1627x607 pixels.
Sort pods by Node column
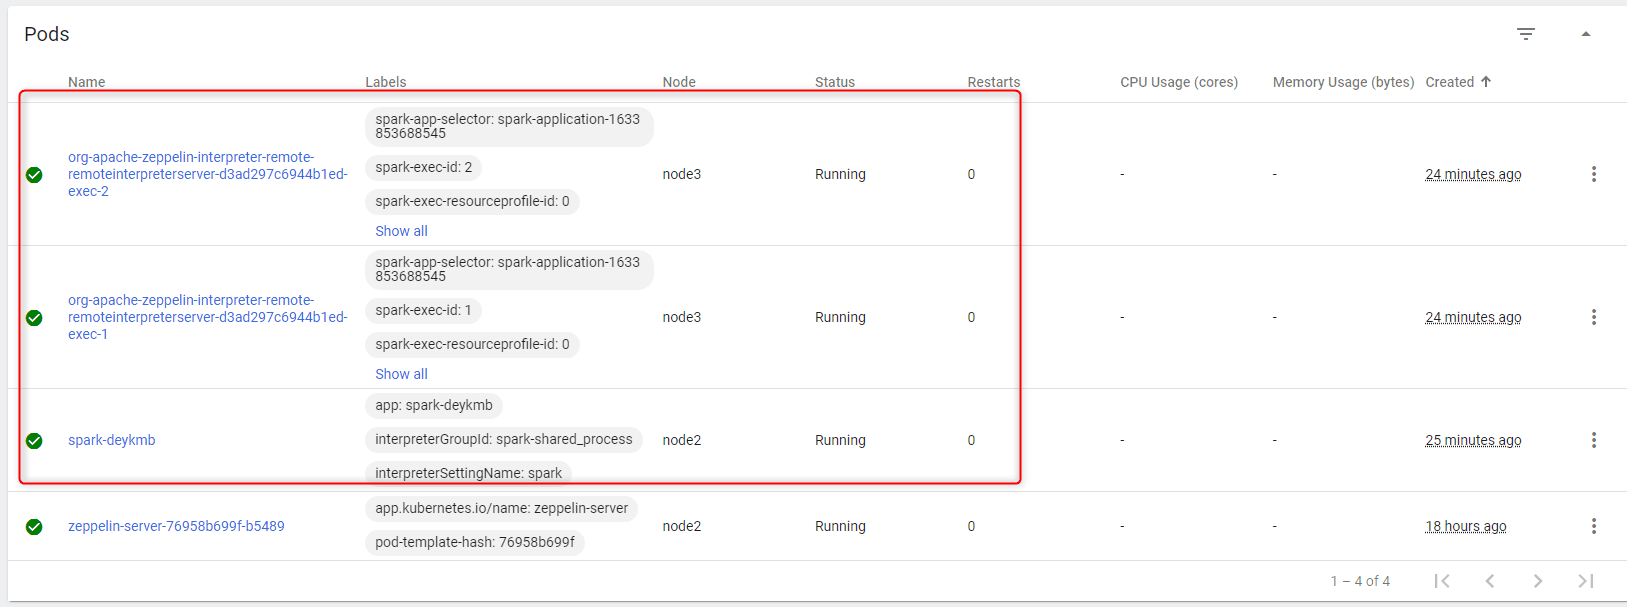[x=679, y=82]
